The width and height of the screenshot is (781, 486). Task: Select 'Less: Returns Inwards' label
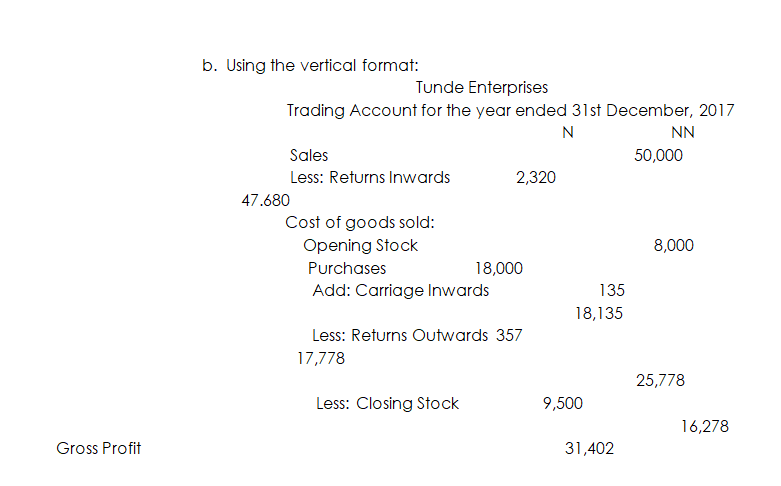(369, 178)
